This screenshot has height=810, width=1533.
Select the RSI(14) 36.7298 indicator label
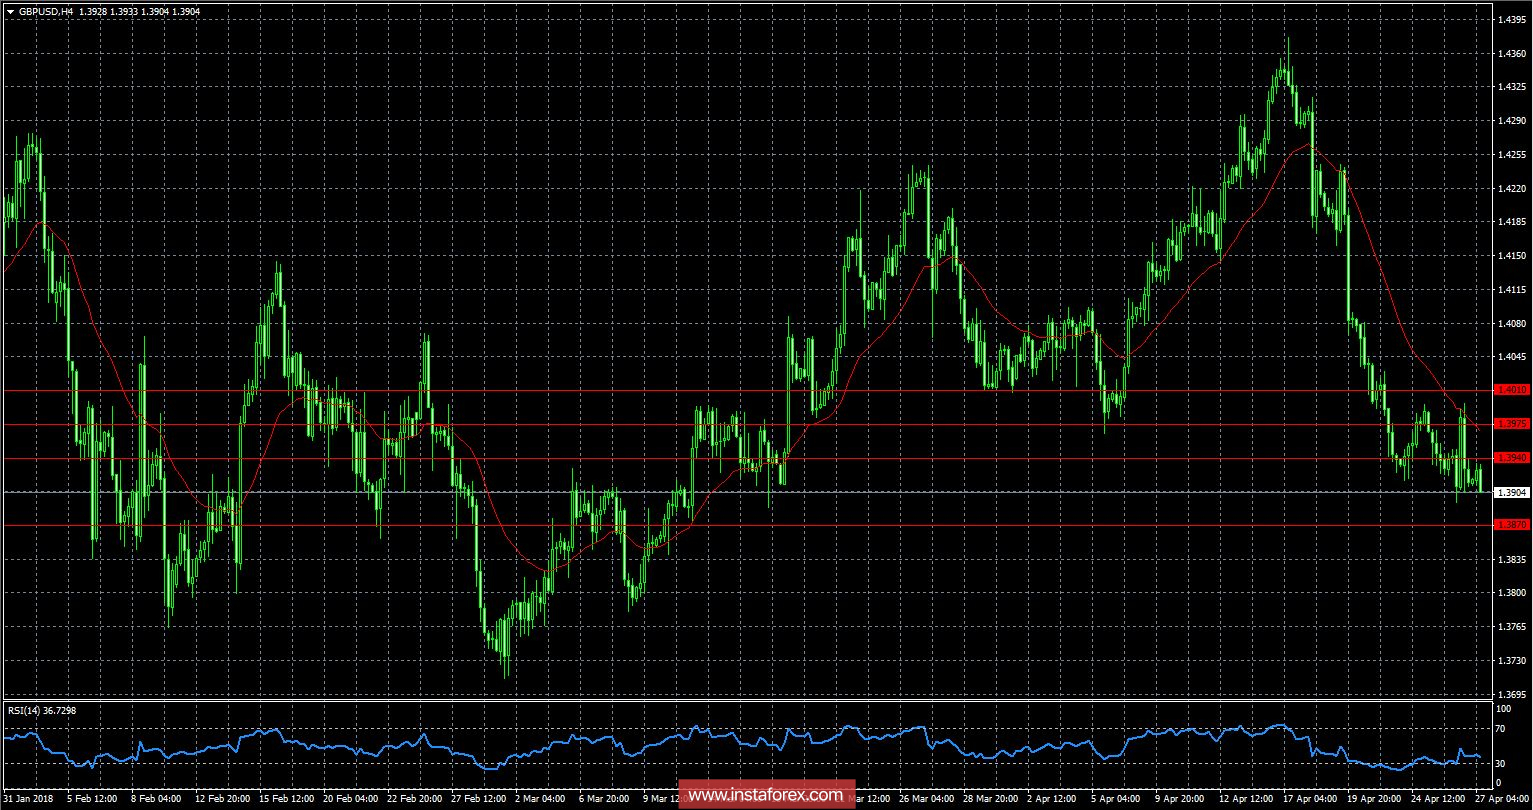point(42,710)
